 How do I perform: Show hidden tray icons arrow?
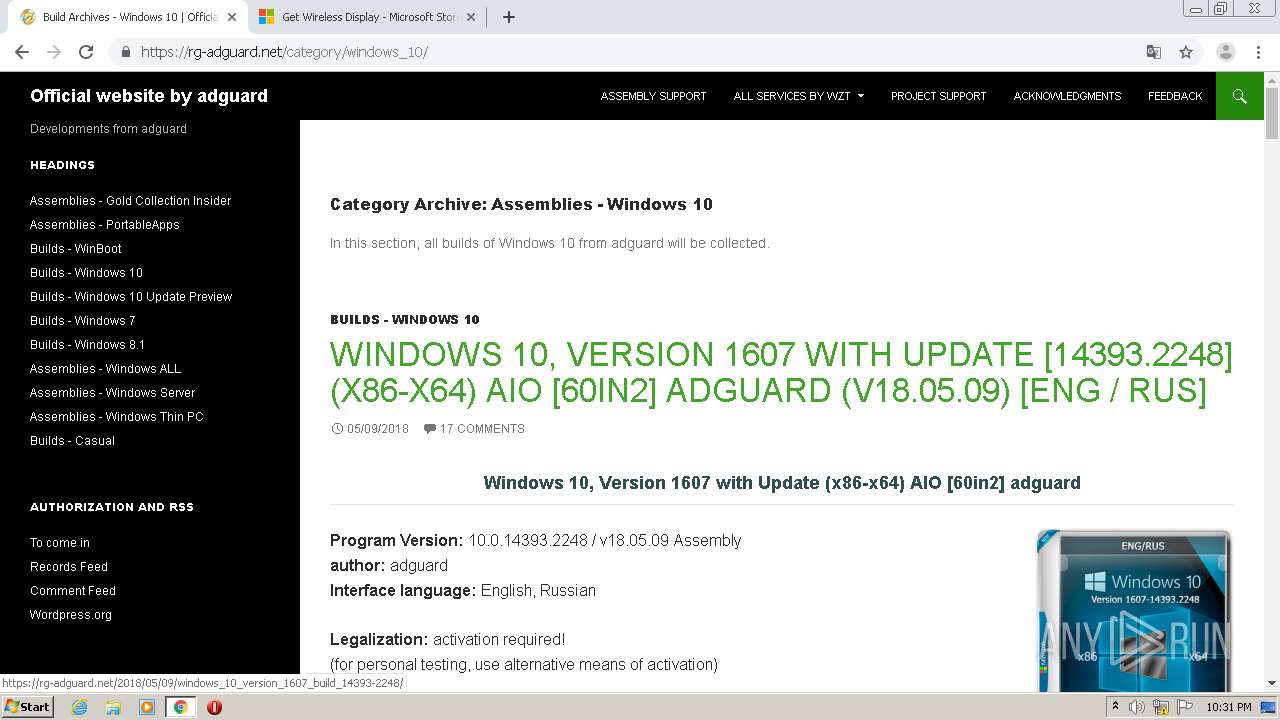click(x=1115, y=707)
